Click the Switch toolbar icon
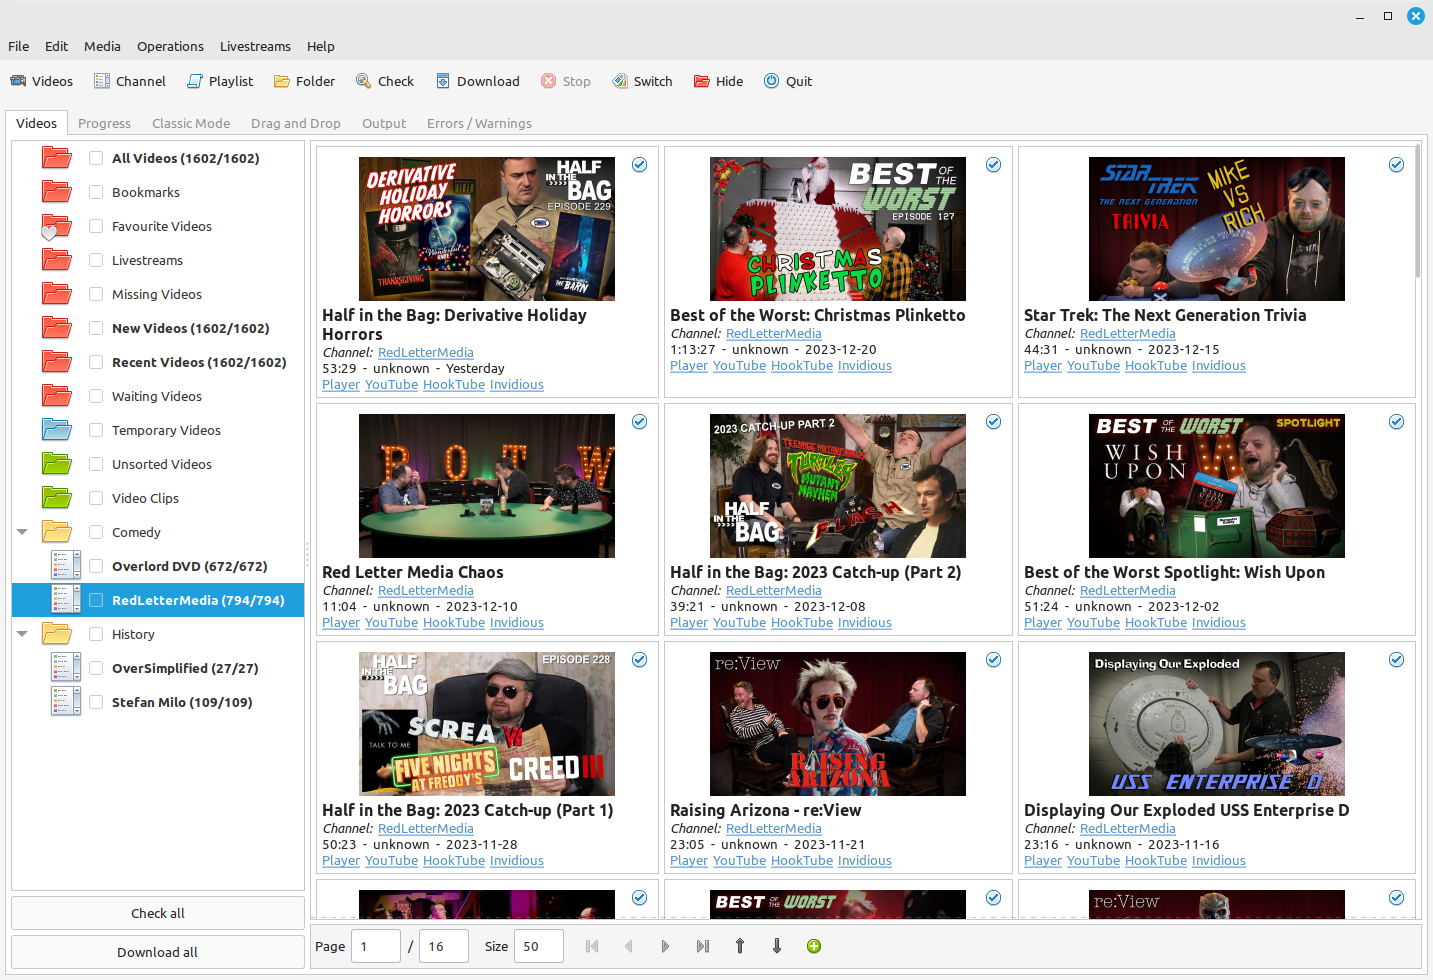 click(641, 81)
